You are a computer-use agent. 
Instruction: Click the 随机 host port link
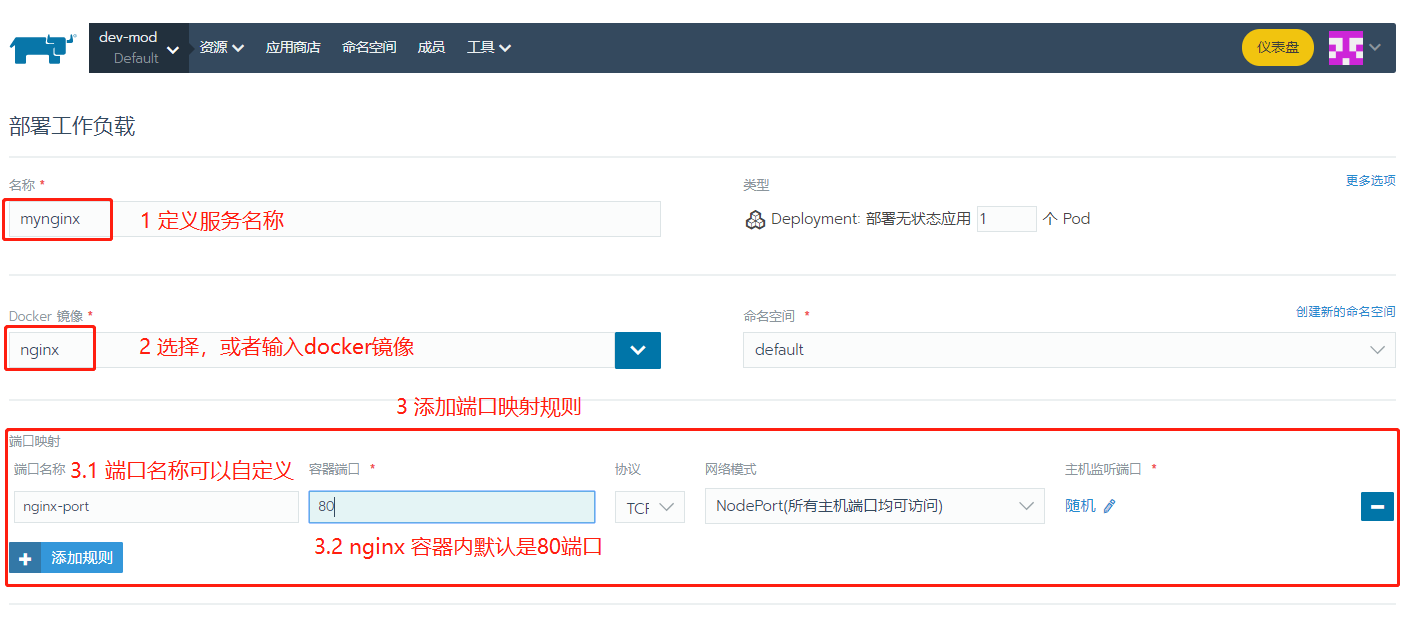pos(1082,505)
